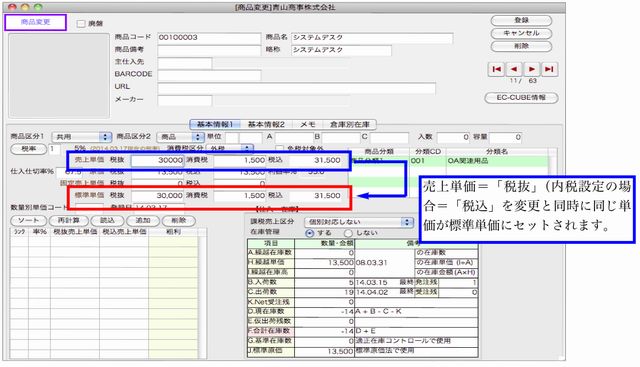The height and width of the screenshot is (367, 640).
Task: Open the EC-CUBE情報 button
Action: click(x=521, y=98)
